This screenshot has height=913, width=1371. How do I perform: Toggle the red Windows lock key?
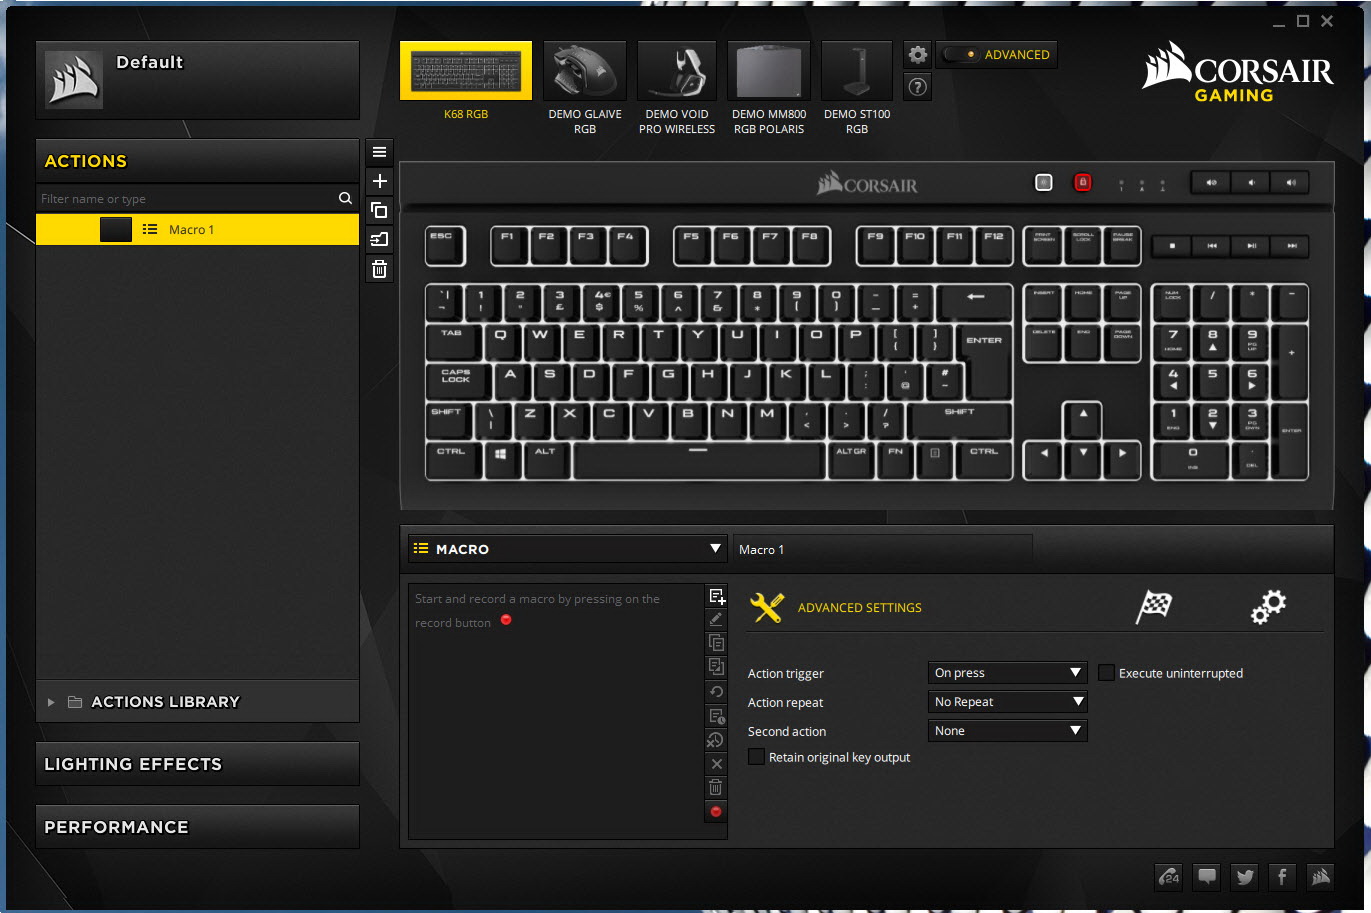coord(1082,182)
